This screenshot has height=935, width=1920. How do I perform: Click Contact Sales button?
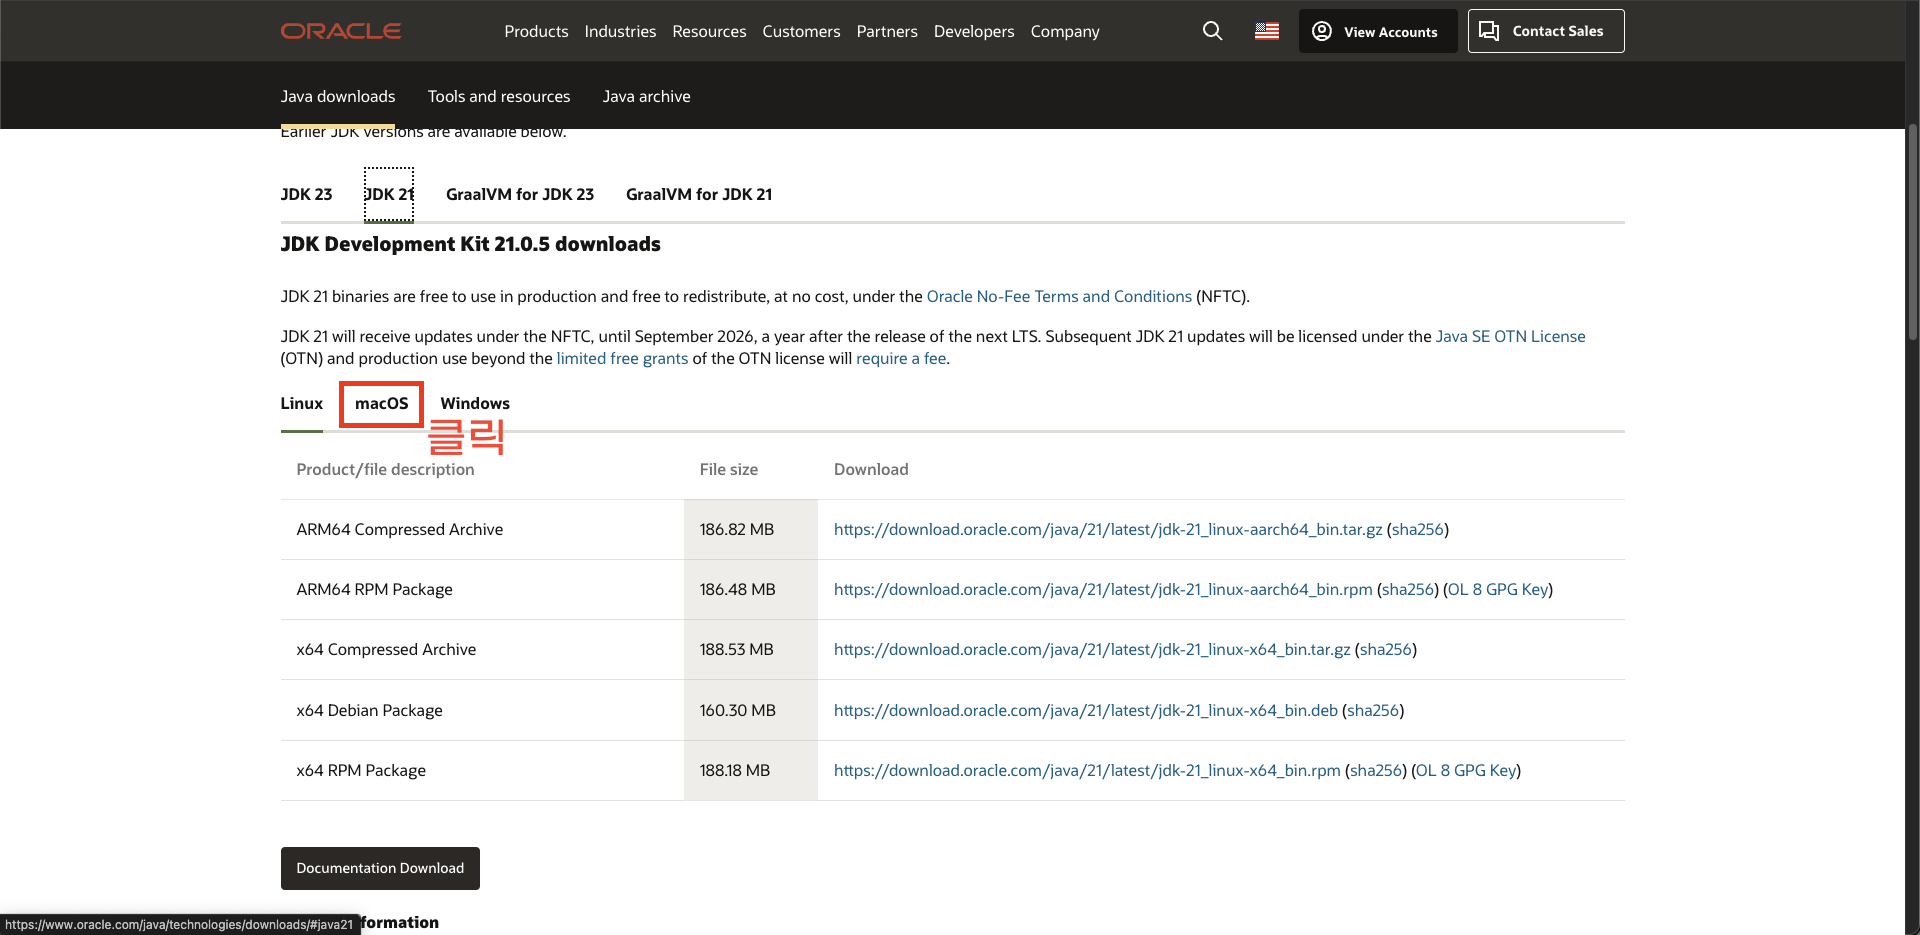point(1546,31)
